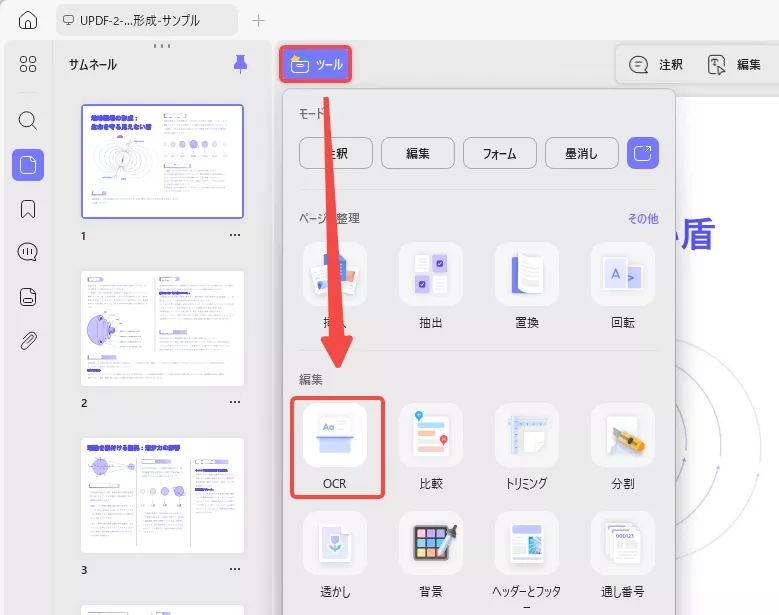Select the 抽出 extract pages tool
The height and width of the screenshot is (615, 779).
click(431, 286)
